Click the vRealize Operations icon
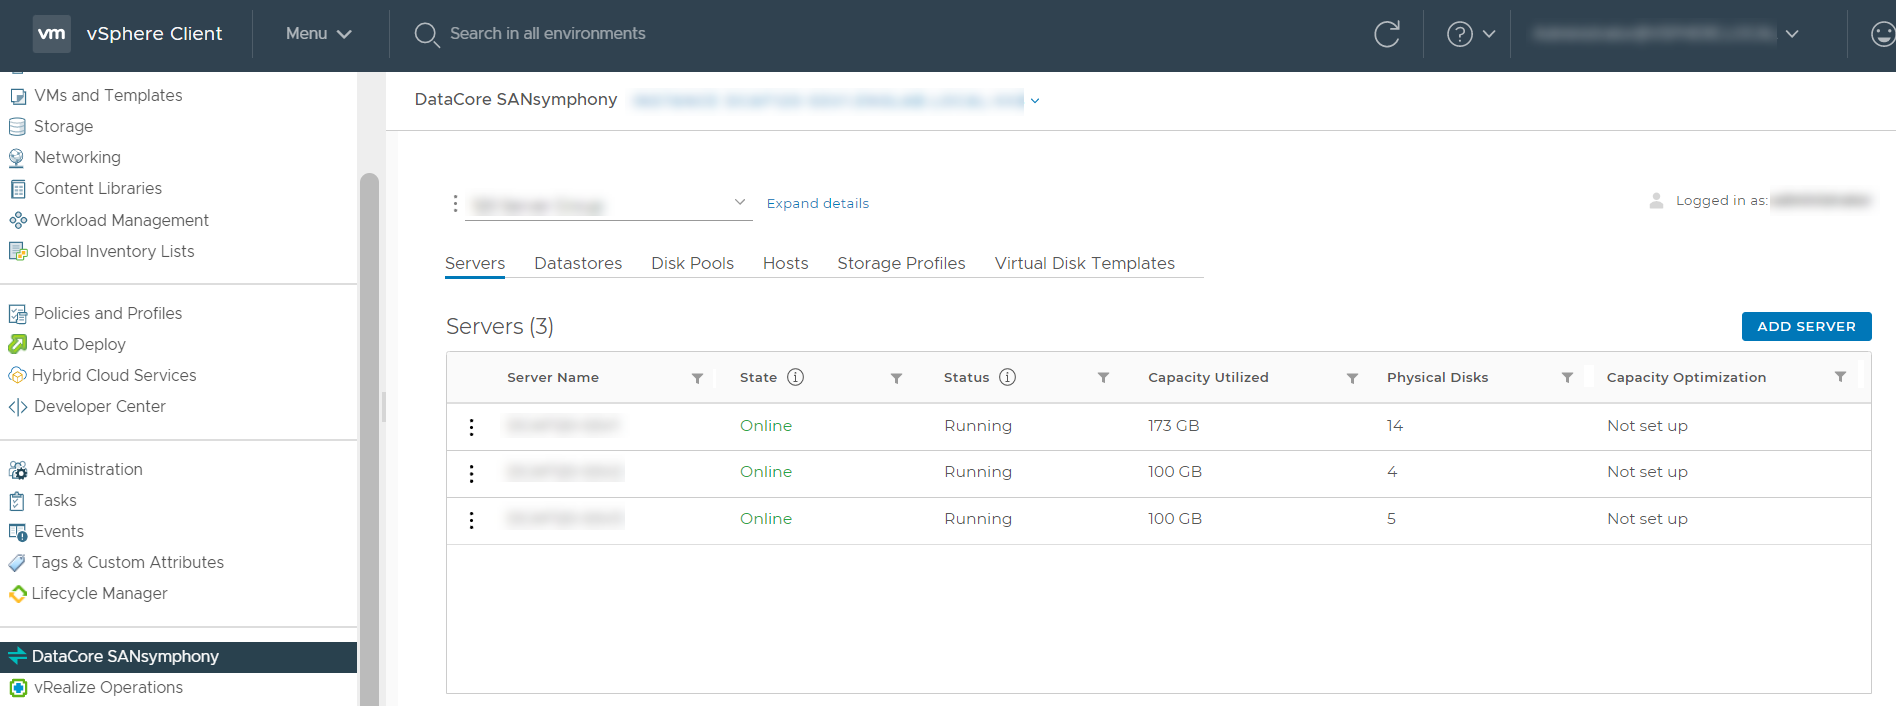Image resolution: width=1896 pixels, height=706 pixels. (18, 688)
